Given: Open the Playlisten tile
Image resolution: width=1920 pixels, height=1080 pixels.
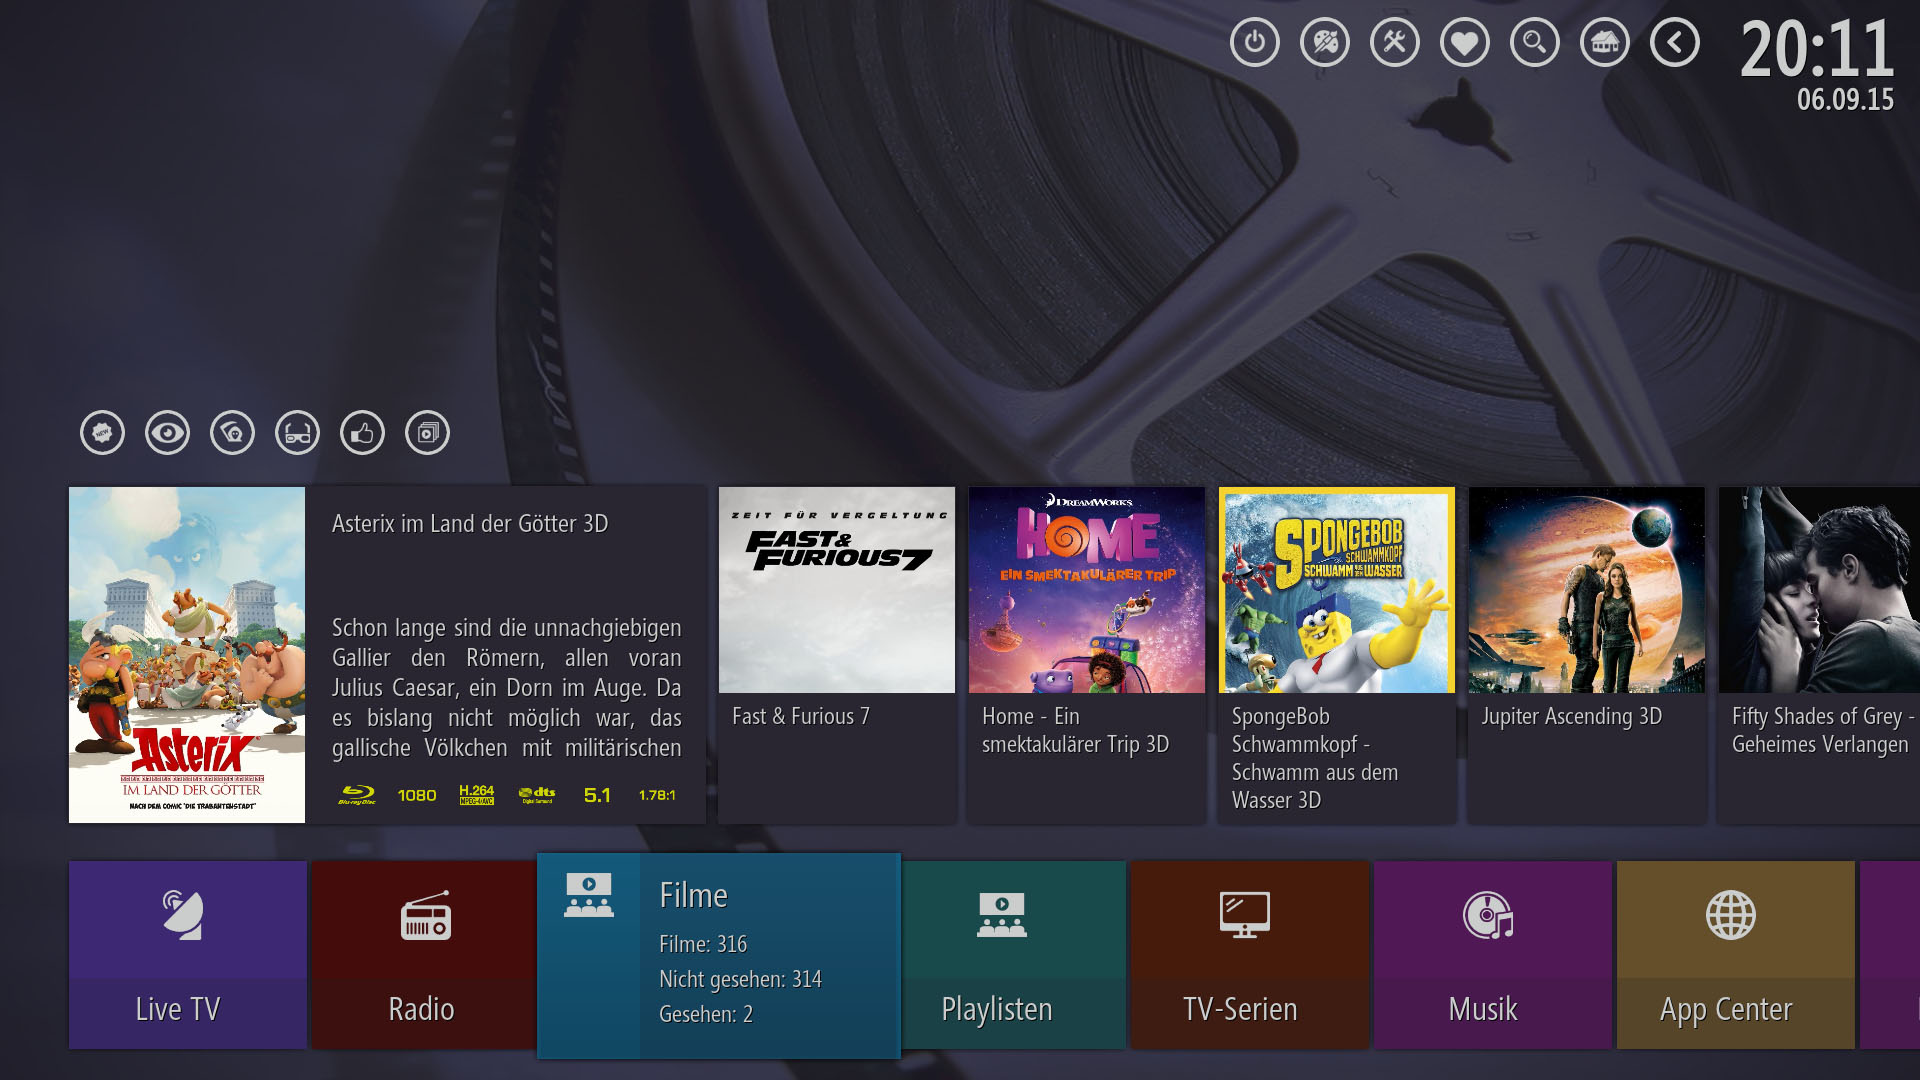Looking at the screenshot, I should tap(1013, 955).
